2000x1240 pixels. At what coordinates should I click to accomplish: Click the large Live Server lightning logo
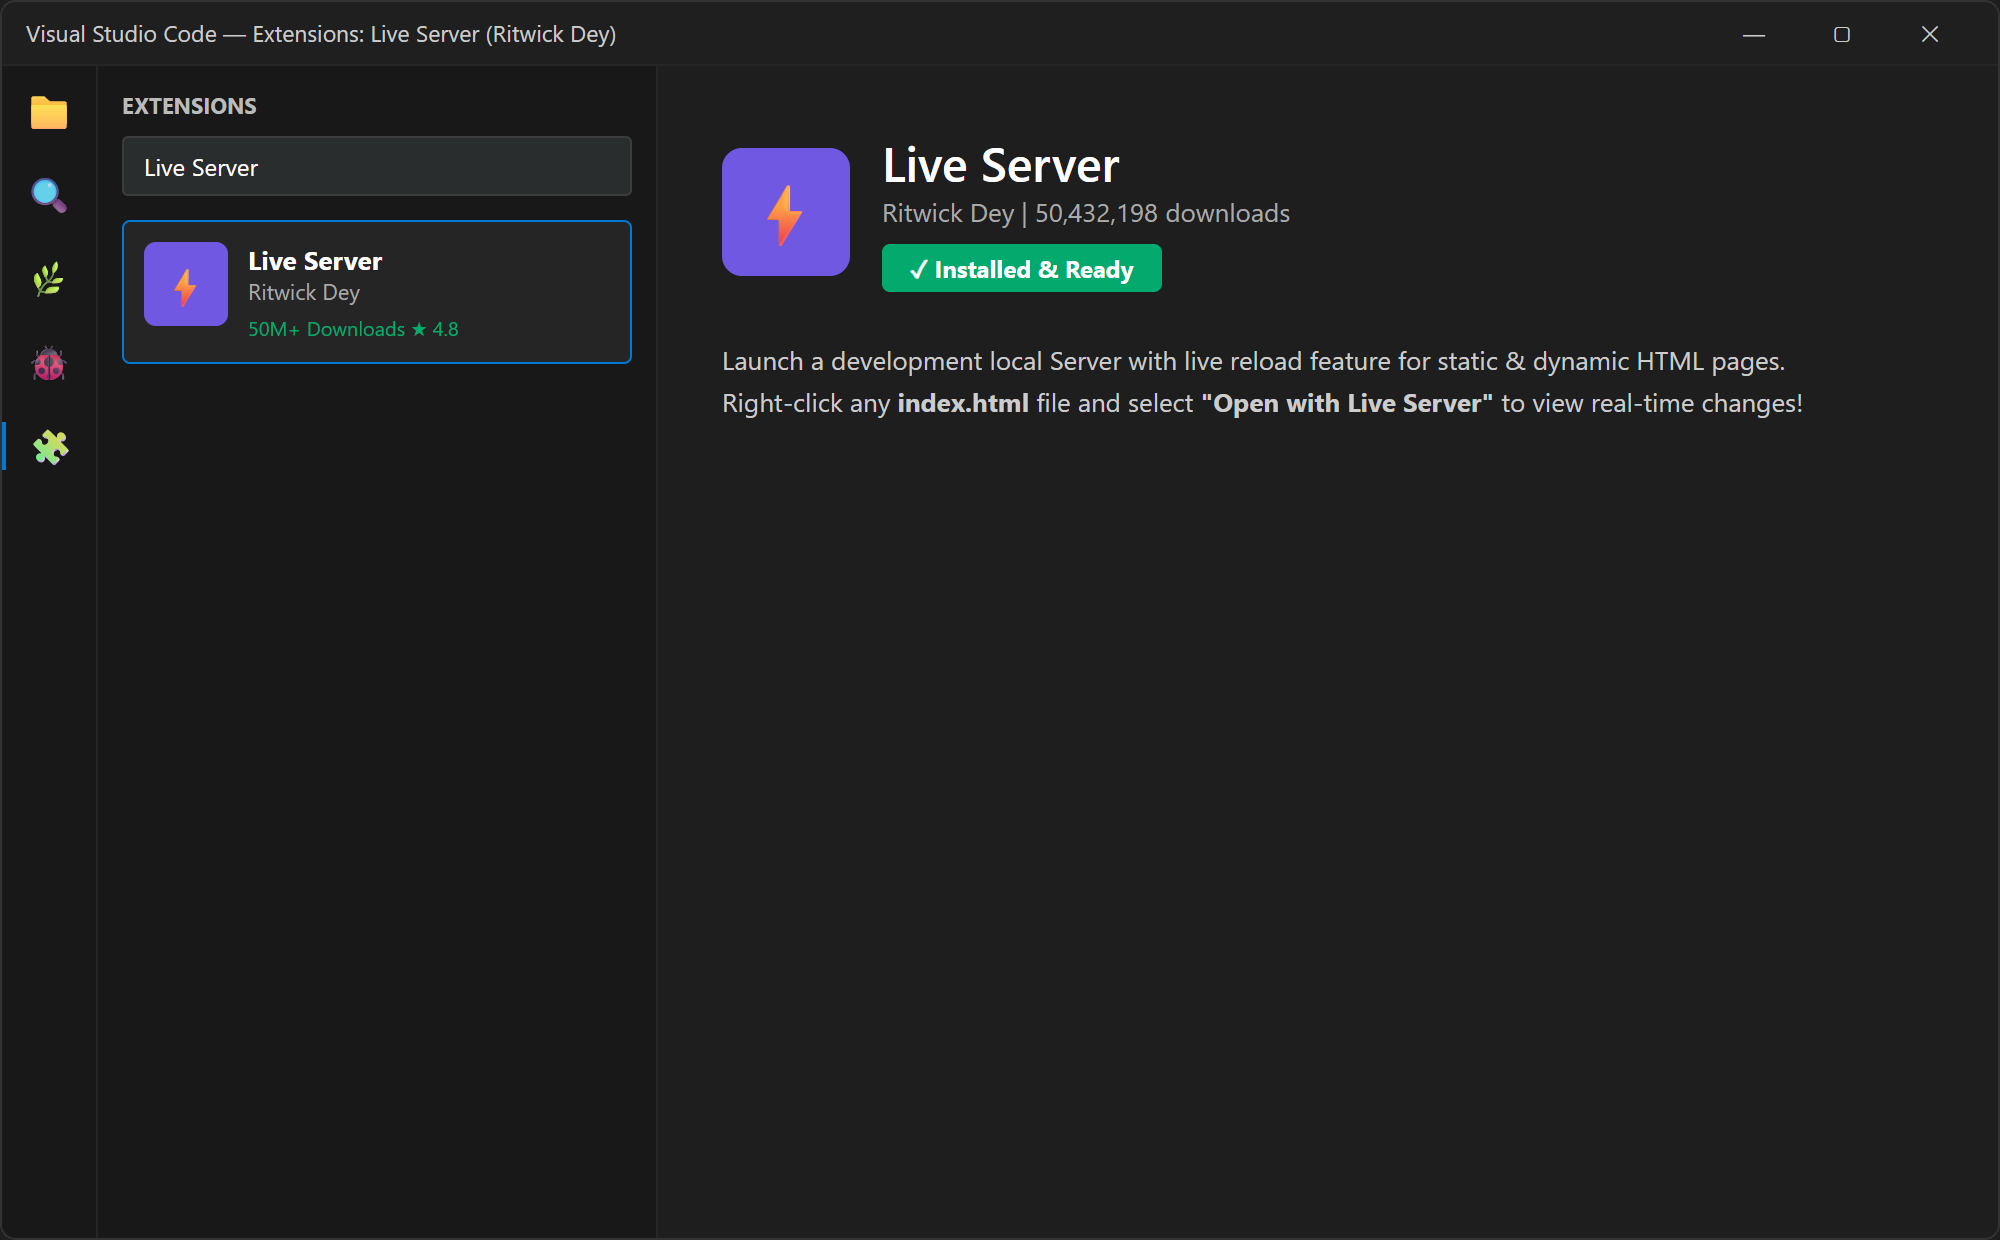point(786,212)
